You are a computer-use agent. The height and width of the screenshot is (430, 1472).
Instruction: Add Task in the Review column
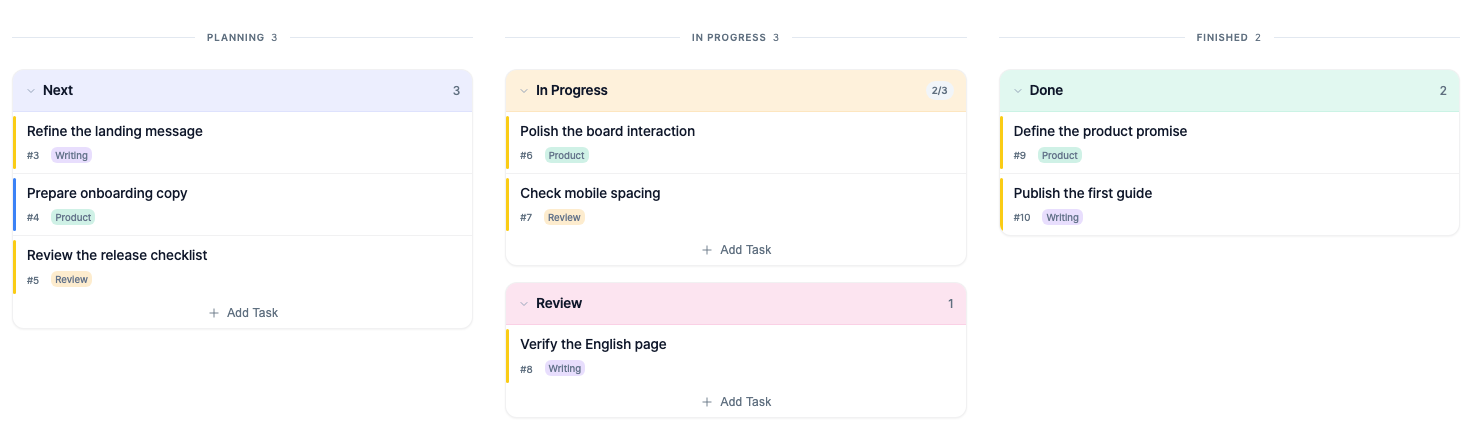click(x=736, y=402)
